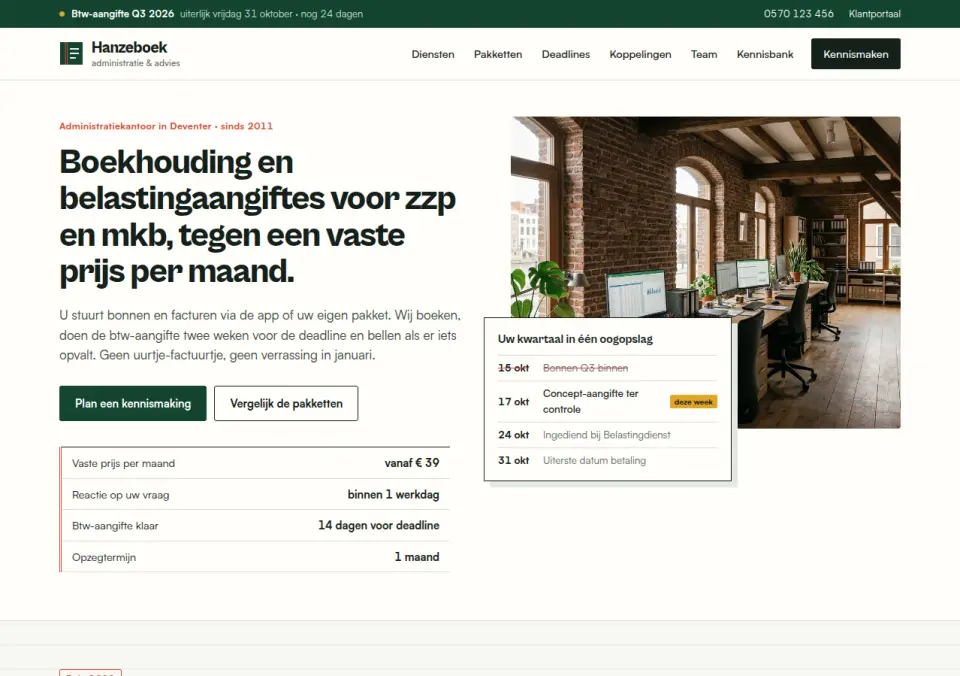960x676 pixels.
Task: Click the Plan een kennismaking button
Action: click(133, 404)
